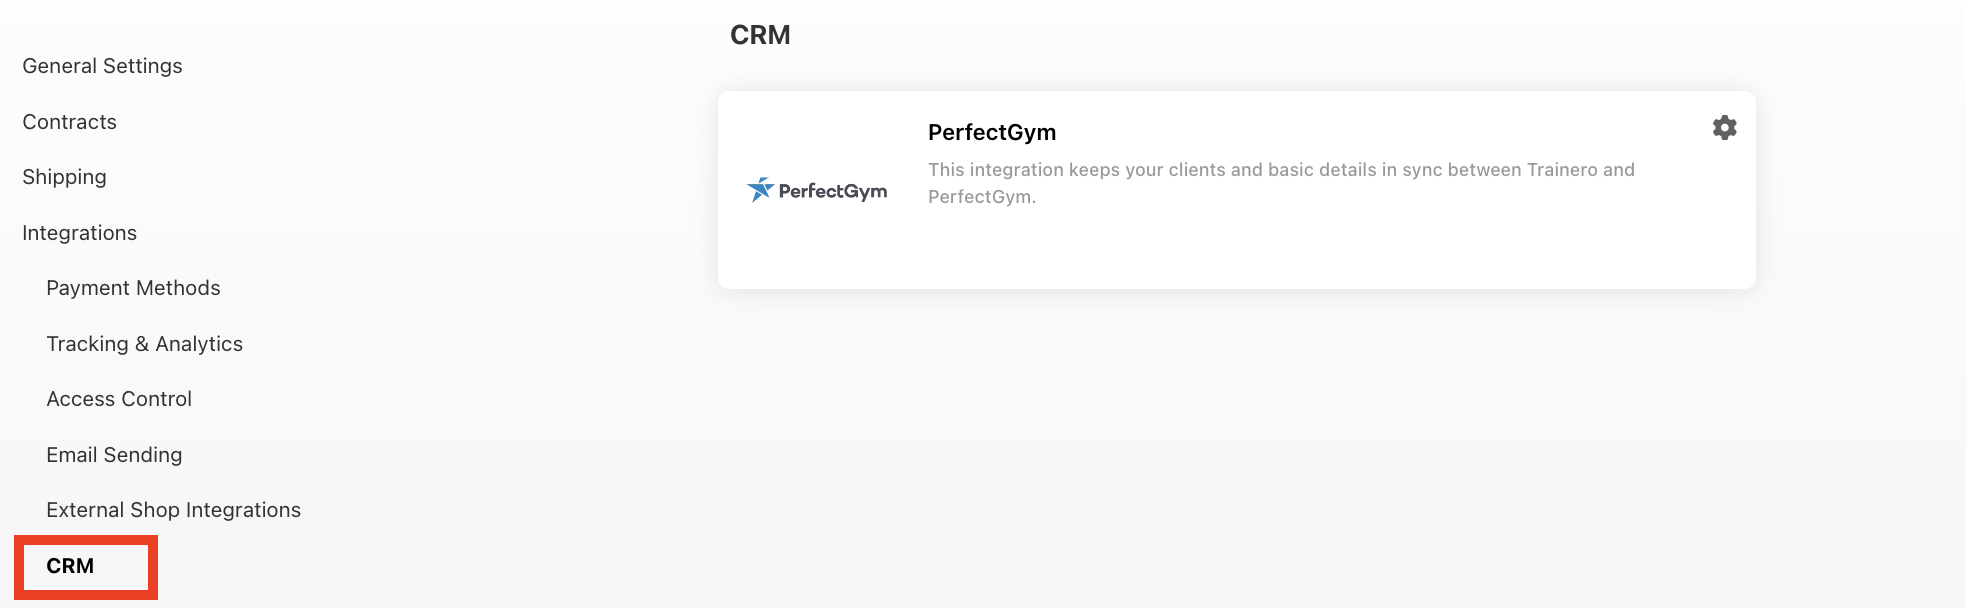This screenshot has width=1966, height=608.
Task: Click the blank area below the integration card
Action: click(x=1236, y=450)
